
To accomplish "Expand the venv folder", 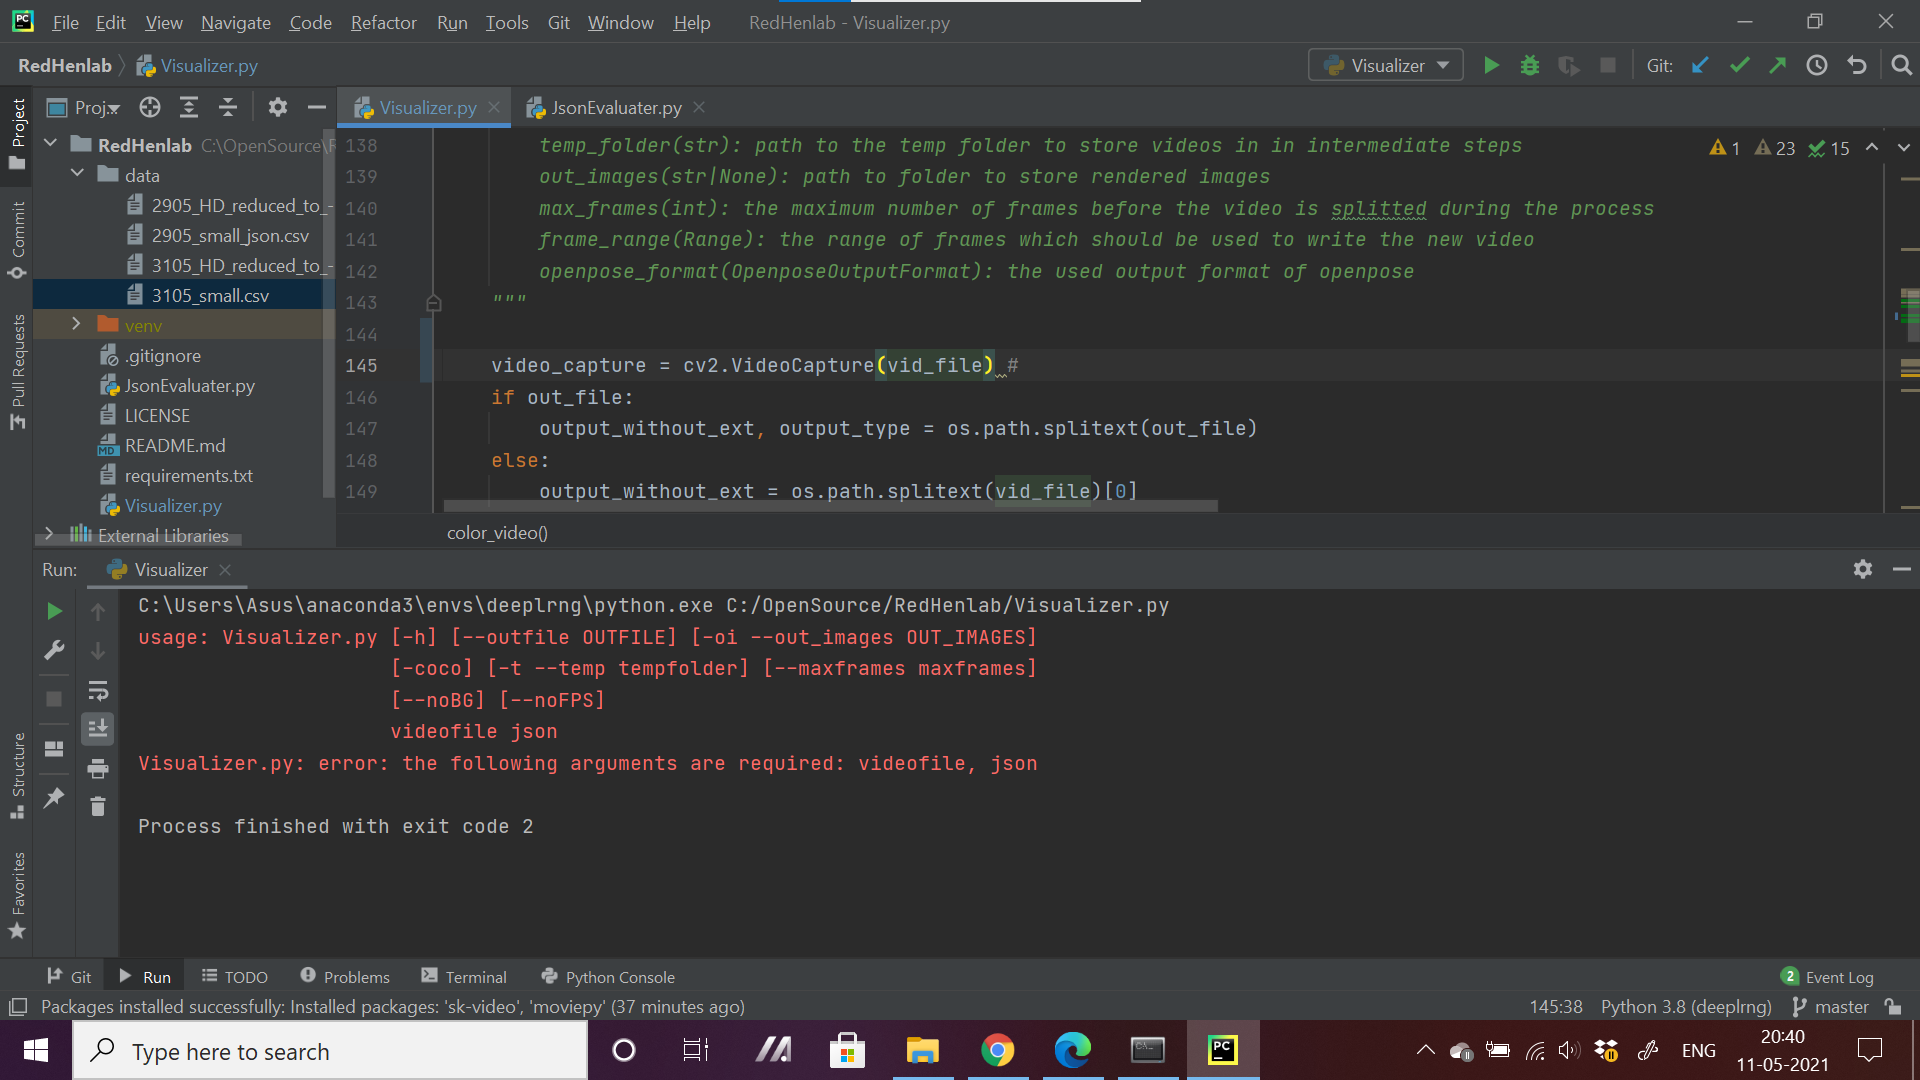I will tap(76, 325).
